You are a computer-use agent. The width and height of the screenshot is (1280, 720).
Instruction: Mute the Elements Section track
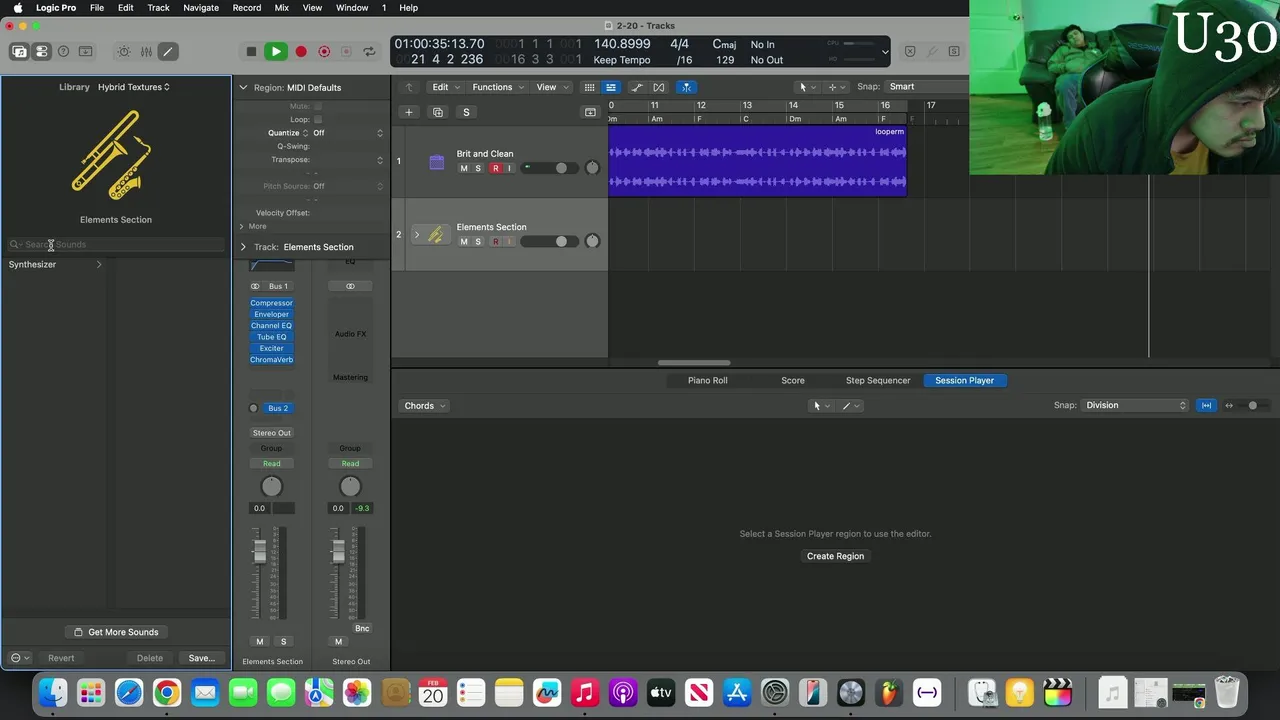click(x=464, y=241)
